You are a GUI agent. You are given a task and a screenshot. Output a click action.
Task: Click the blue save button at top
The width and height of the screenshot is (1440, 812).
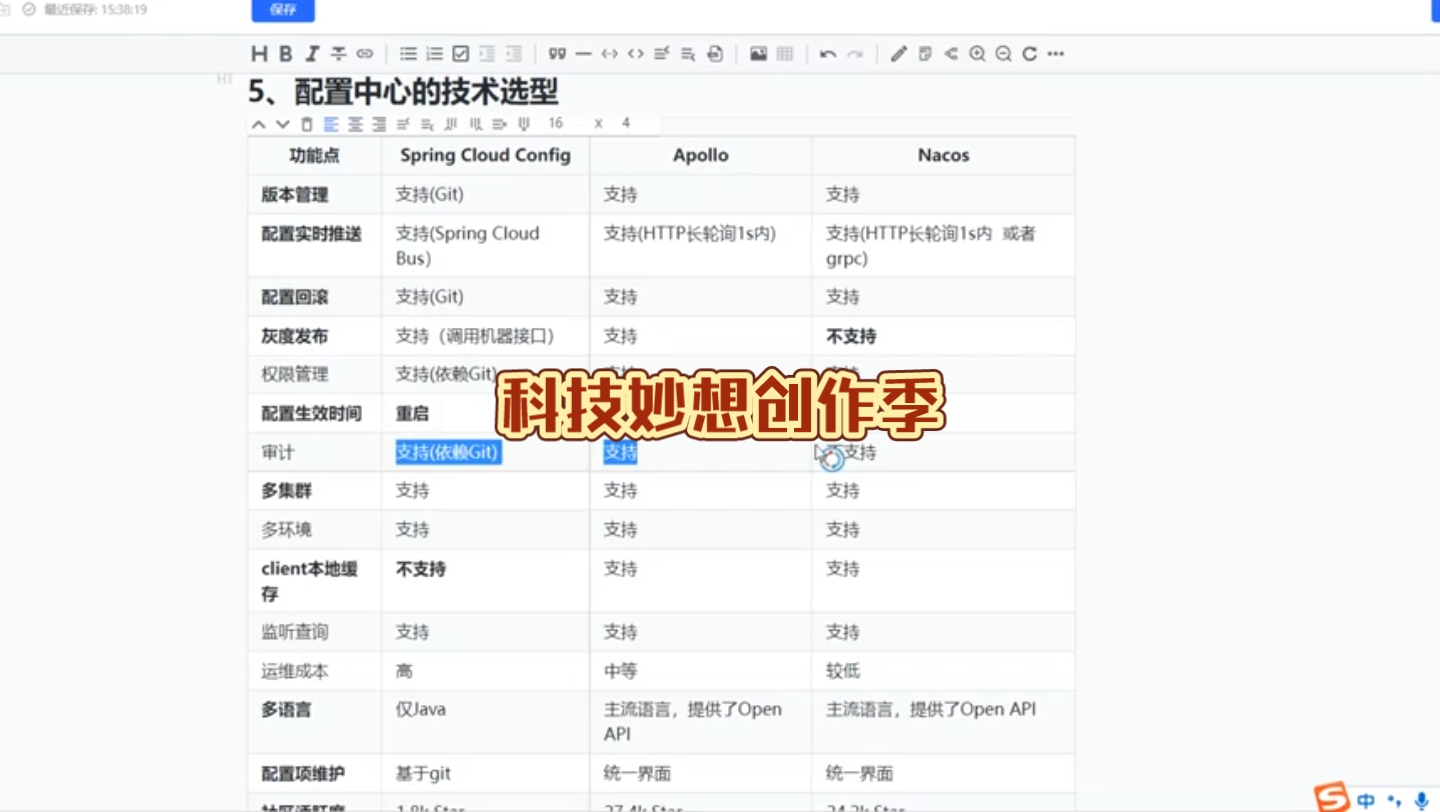click(x=283, y=10)
